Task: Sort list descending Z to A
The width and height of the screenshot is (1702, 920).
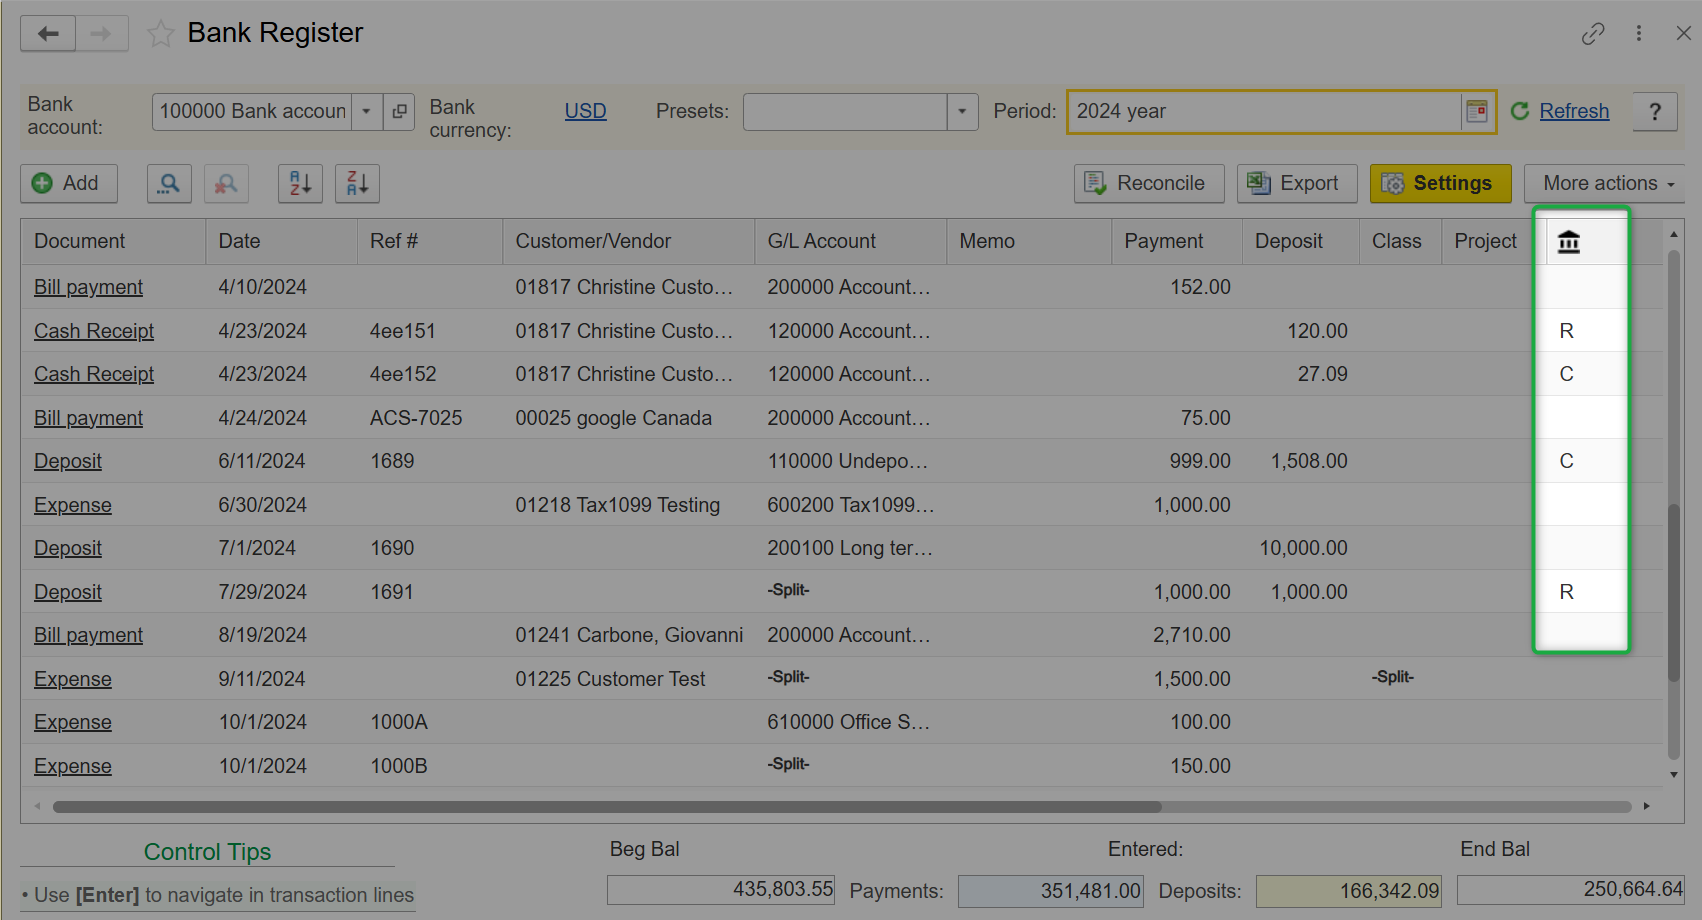Action: [x=357, y=184]
